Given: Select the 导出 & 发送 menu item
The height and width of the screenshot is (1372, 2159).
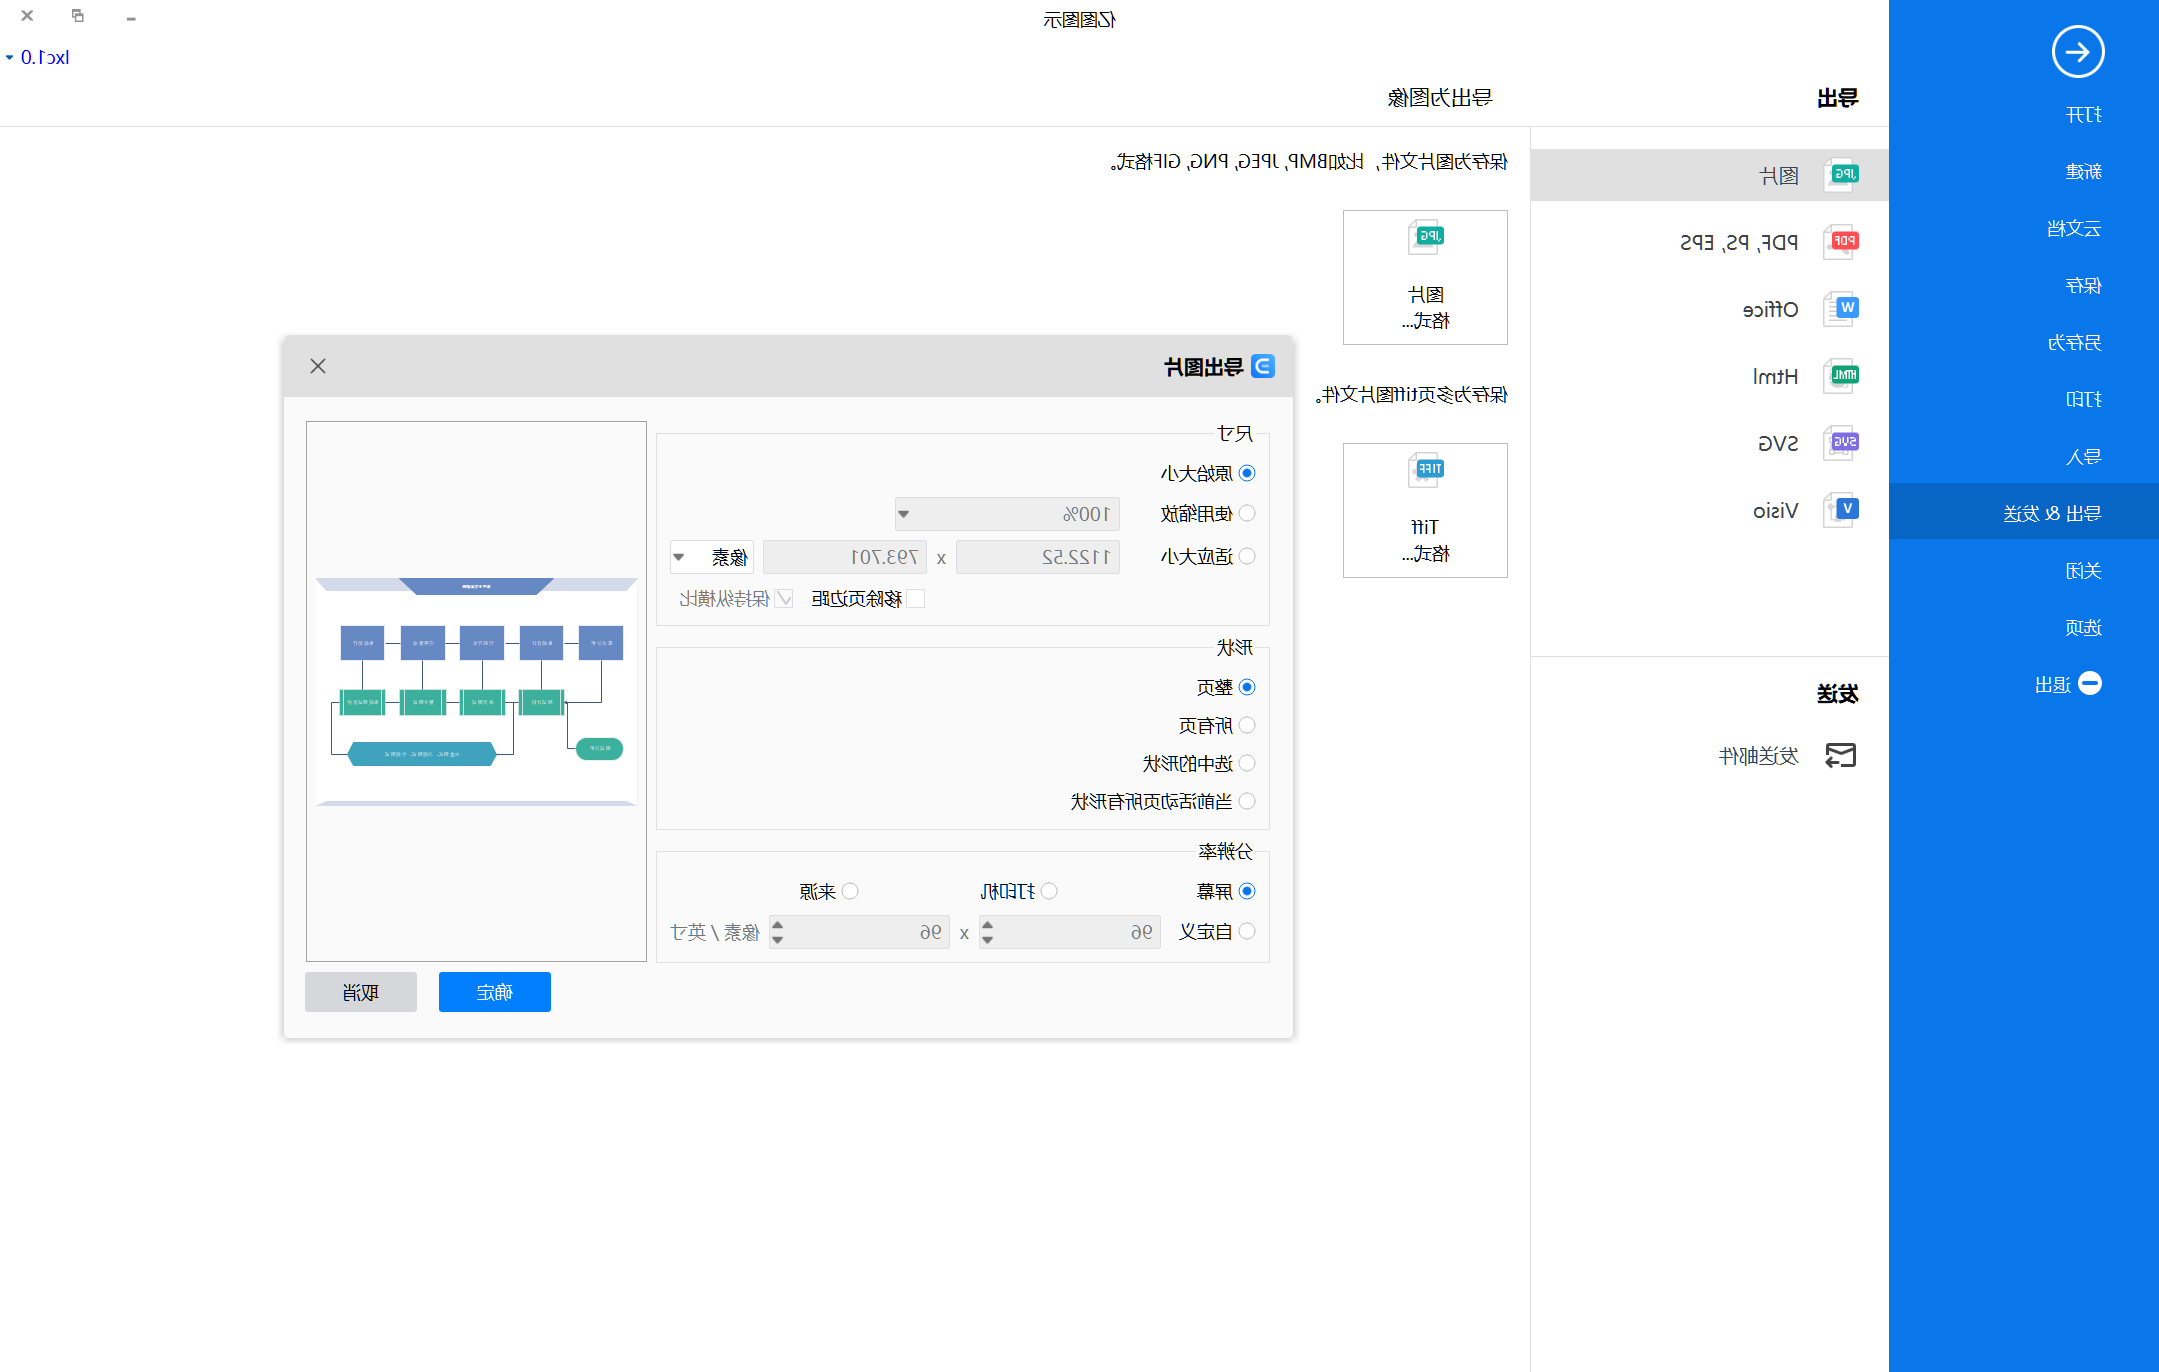Looking at the screenshot, I should (2024, 513).
